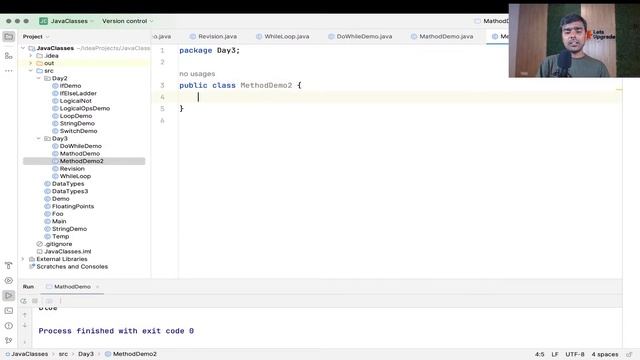Select Foo class in tree

[x=58, y=214]
